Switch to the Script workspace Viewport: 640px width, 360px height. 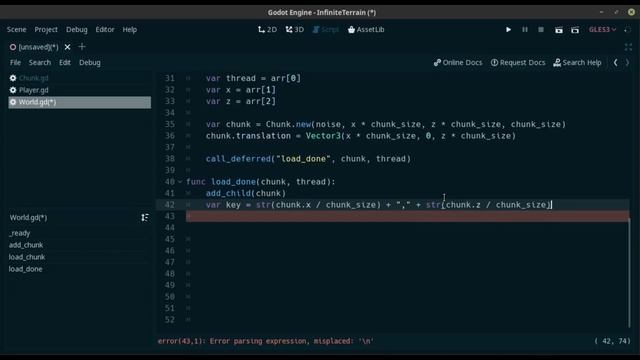coord(326,29)
